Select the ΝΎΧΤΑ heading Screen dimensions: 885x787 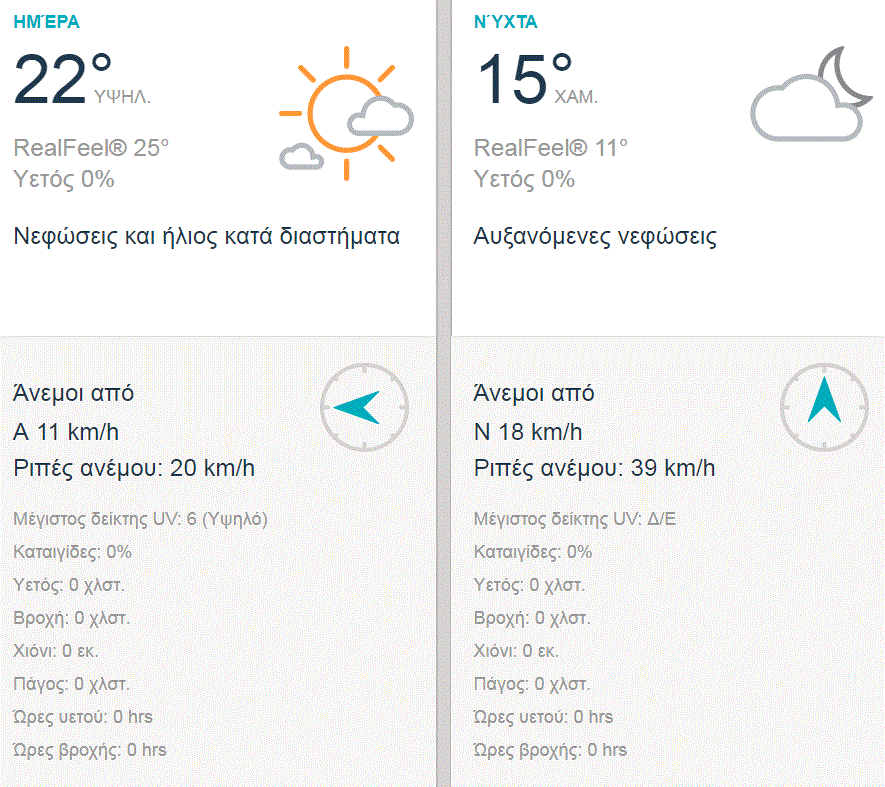pyautogui.click(x=507, y=21)
